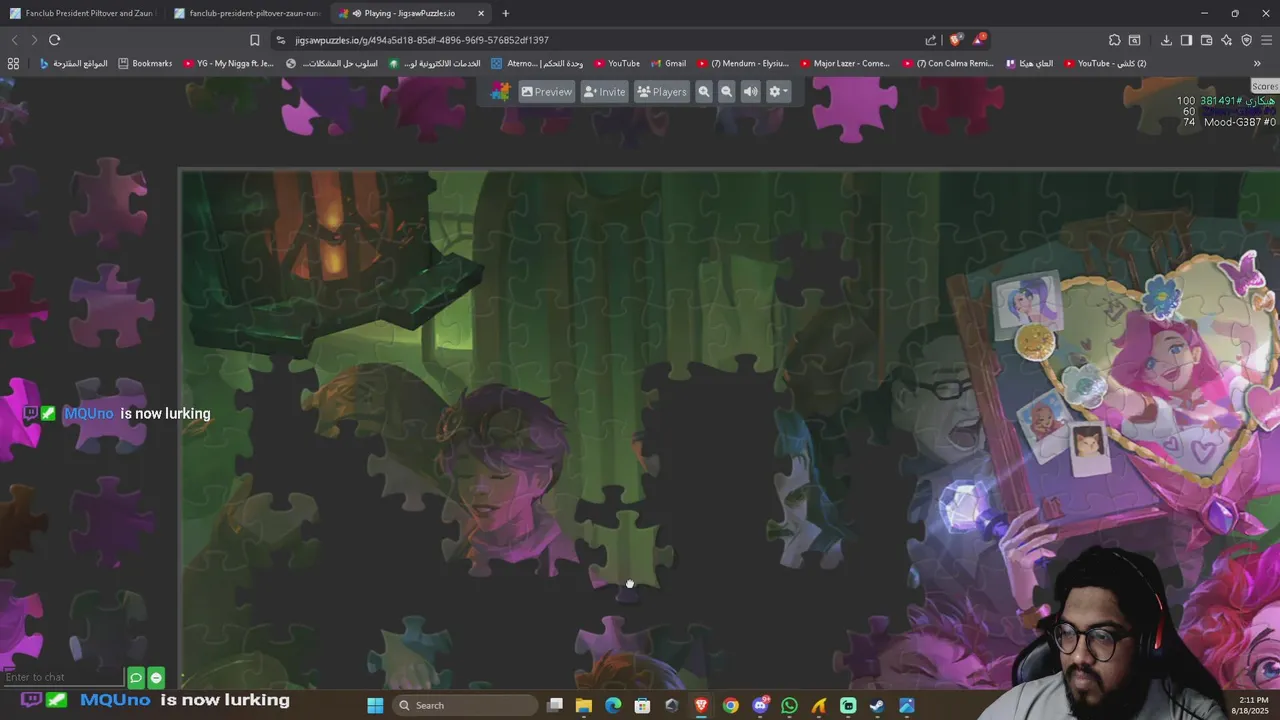Click the green minus chat icon
The width and height of the screenshot is (1280, 720).
156,678
